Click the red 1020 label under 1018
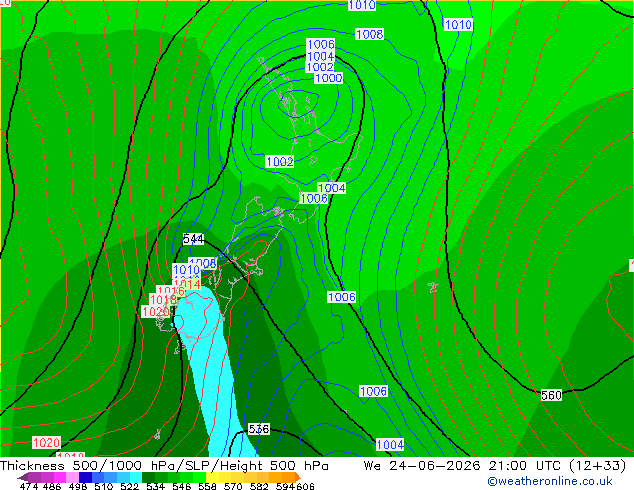634x490 pixels. [x=156, y=312]
